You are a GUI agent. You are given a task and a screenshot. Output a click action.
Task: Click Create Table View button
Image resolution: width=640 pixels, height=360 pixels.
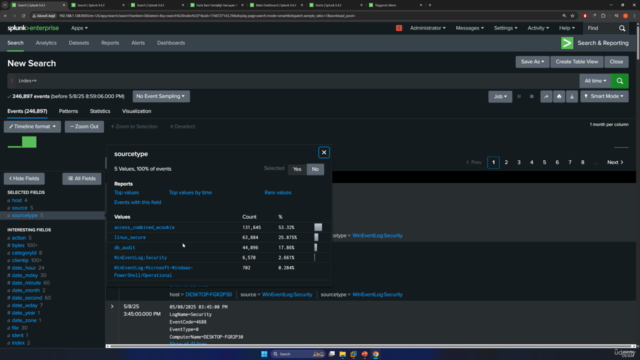coord(576,62)
